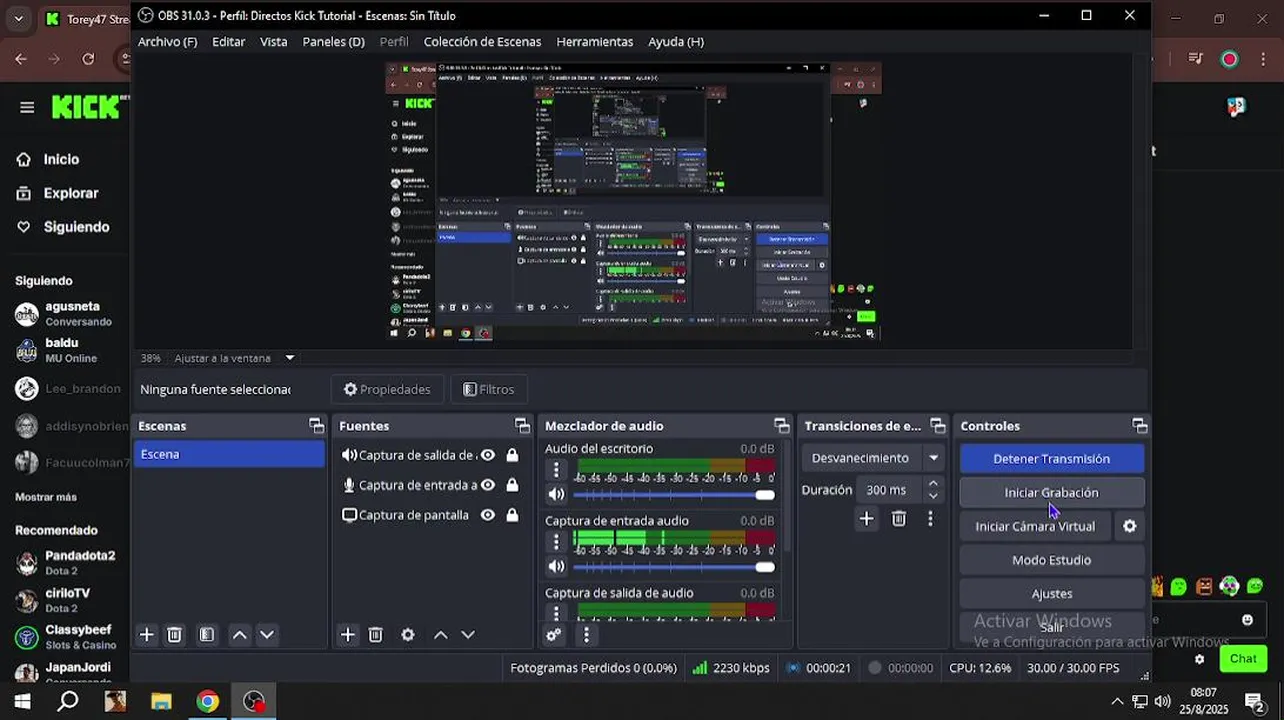
Task: Open scene filters icon in Escenas panel
Action: 207,635
